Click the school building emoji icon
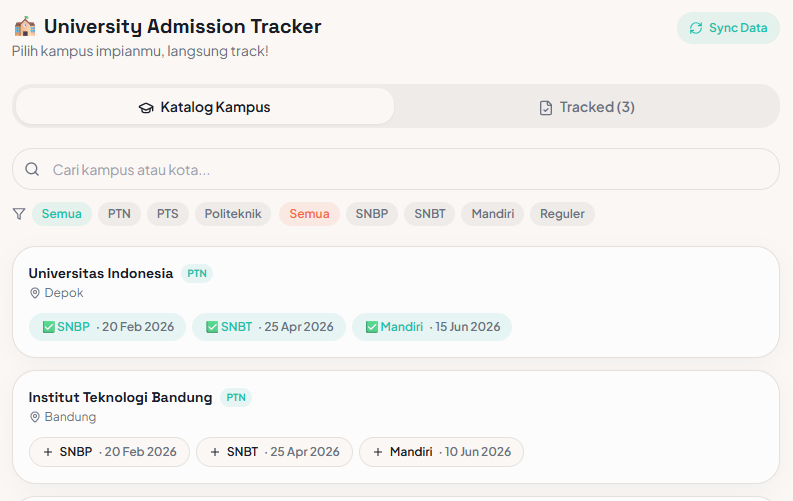This screenshot has height=501, width=793. tap(25, 26)
